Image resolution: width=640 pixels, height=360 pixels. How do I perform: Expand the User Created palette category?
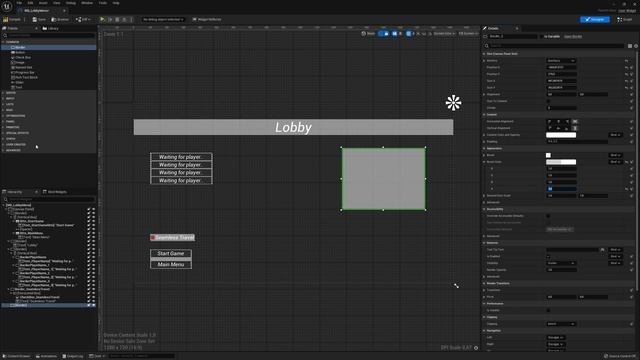[x=3, y=144]
